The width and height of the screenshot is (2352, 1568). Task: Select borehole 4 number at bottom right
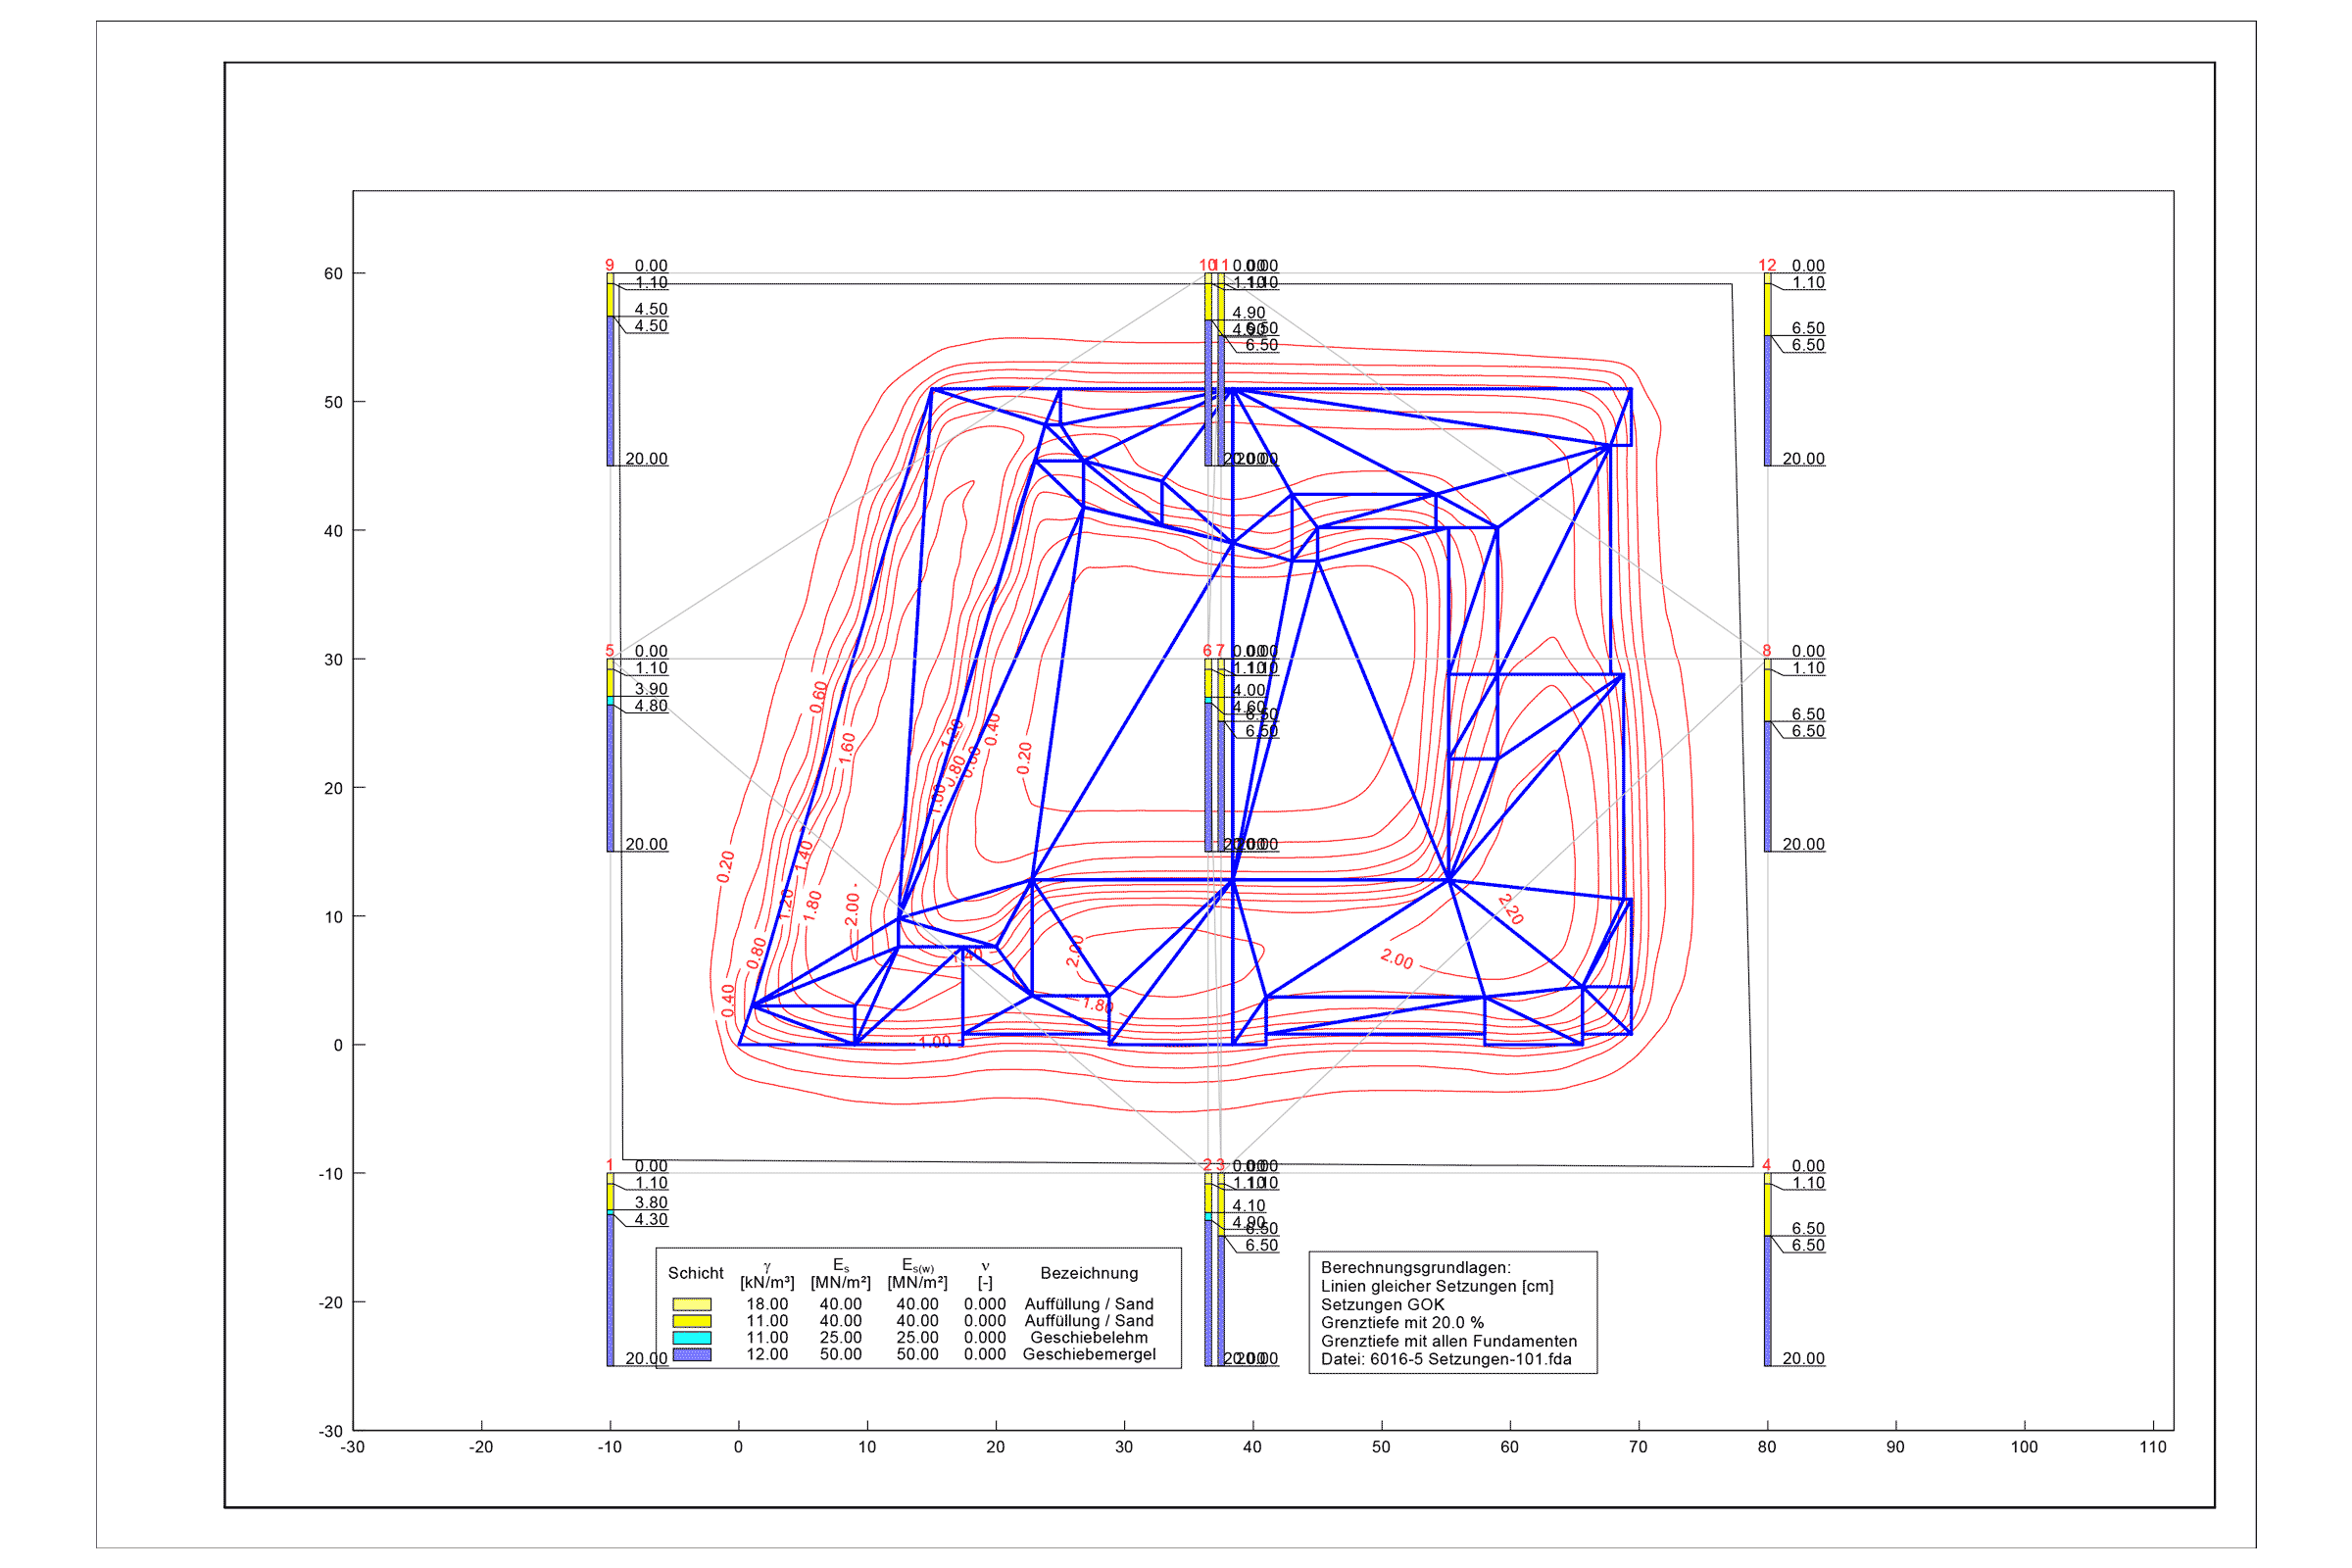[1766, 1165]
